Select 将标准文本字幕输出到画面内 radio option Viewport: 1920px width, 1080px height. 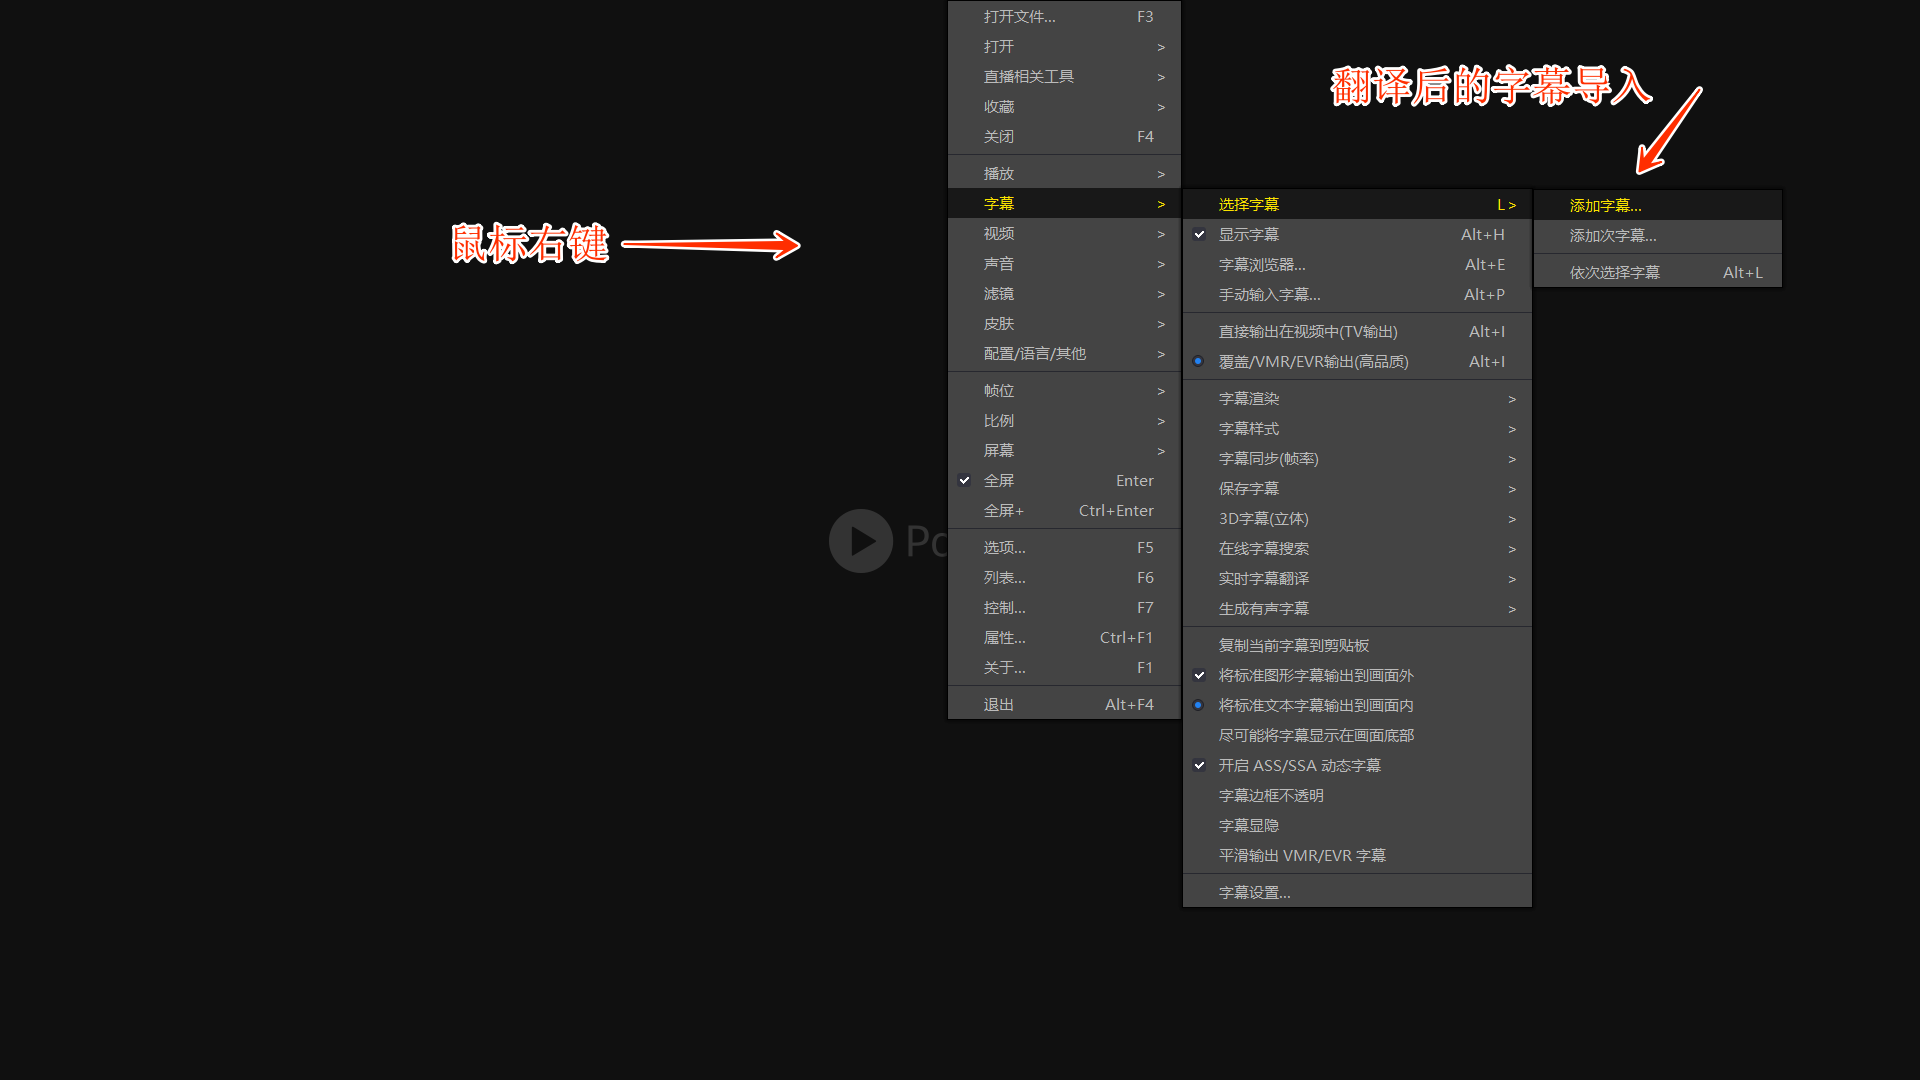click(x=1315, y=706)
